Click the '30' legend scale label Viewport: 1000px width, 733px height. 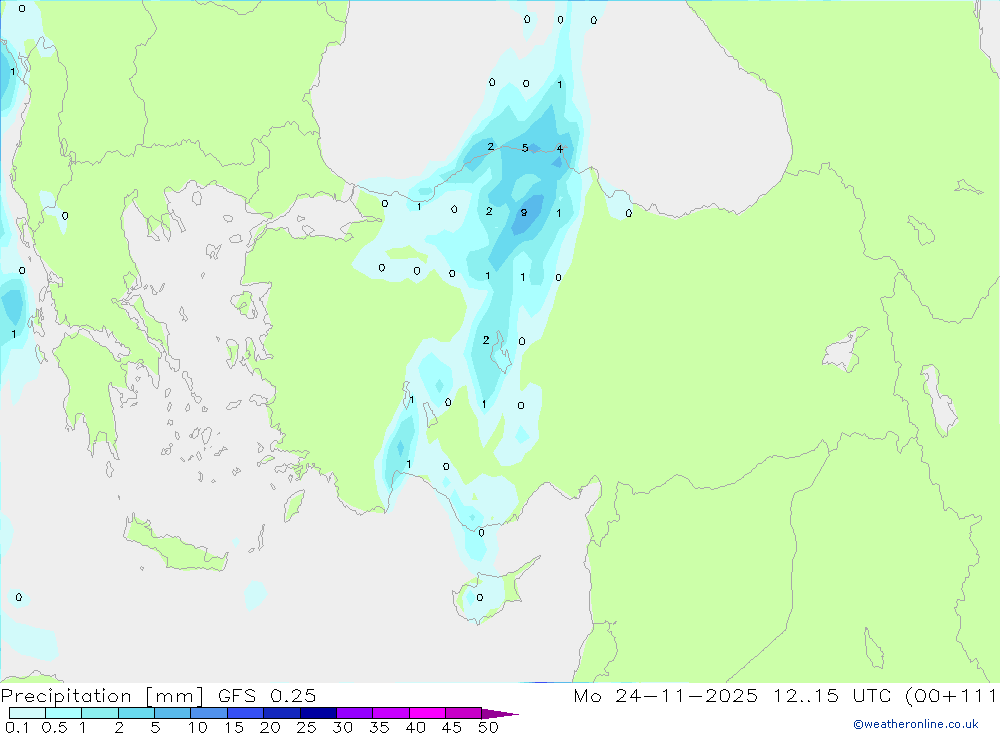pos(342,727)
